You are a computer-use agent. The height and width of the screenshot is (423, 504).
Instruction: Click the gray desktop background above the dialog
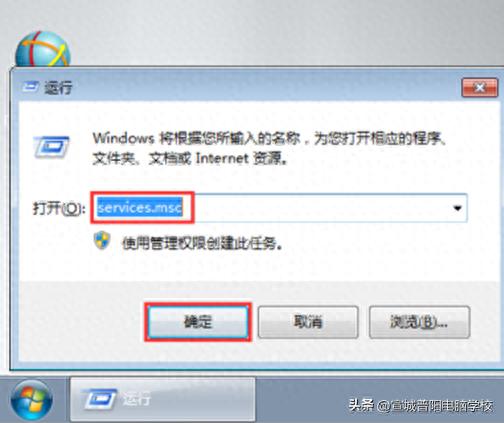(283, 32)
